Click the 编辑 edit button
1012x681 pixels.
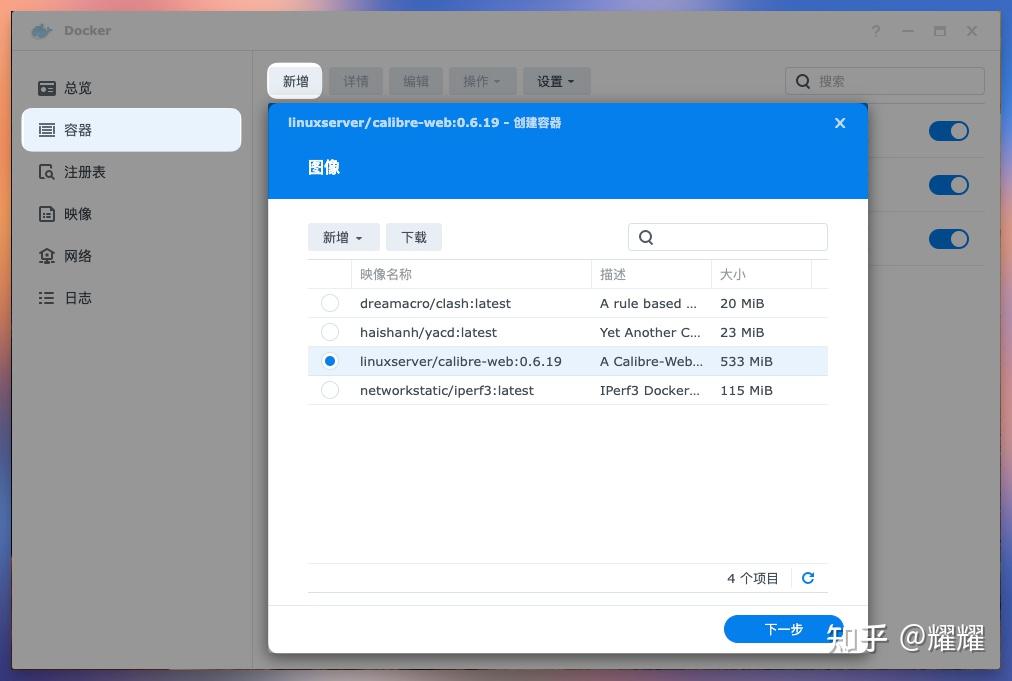tap(416, 81)
